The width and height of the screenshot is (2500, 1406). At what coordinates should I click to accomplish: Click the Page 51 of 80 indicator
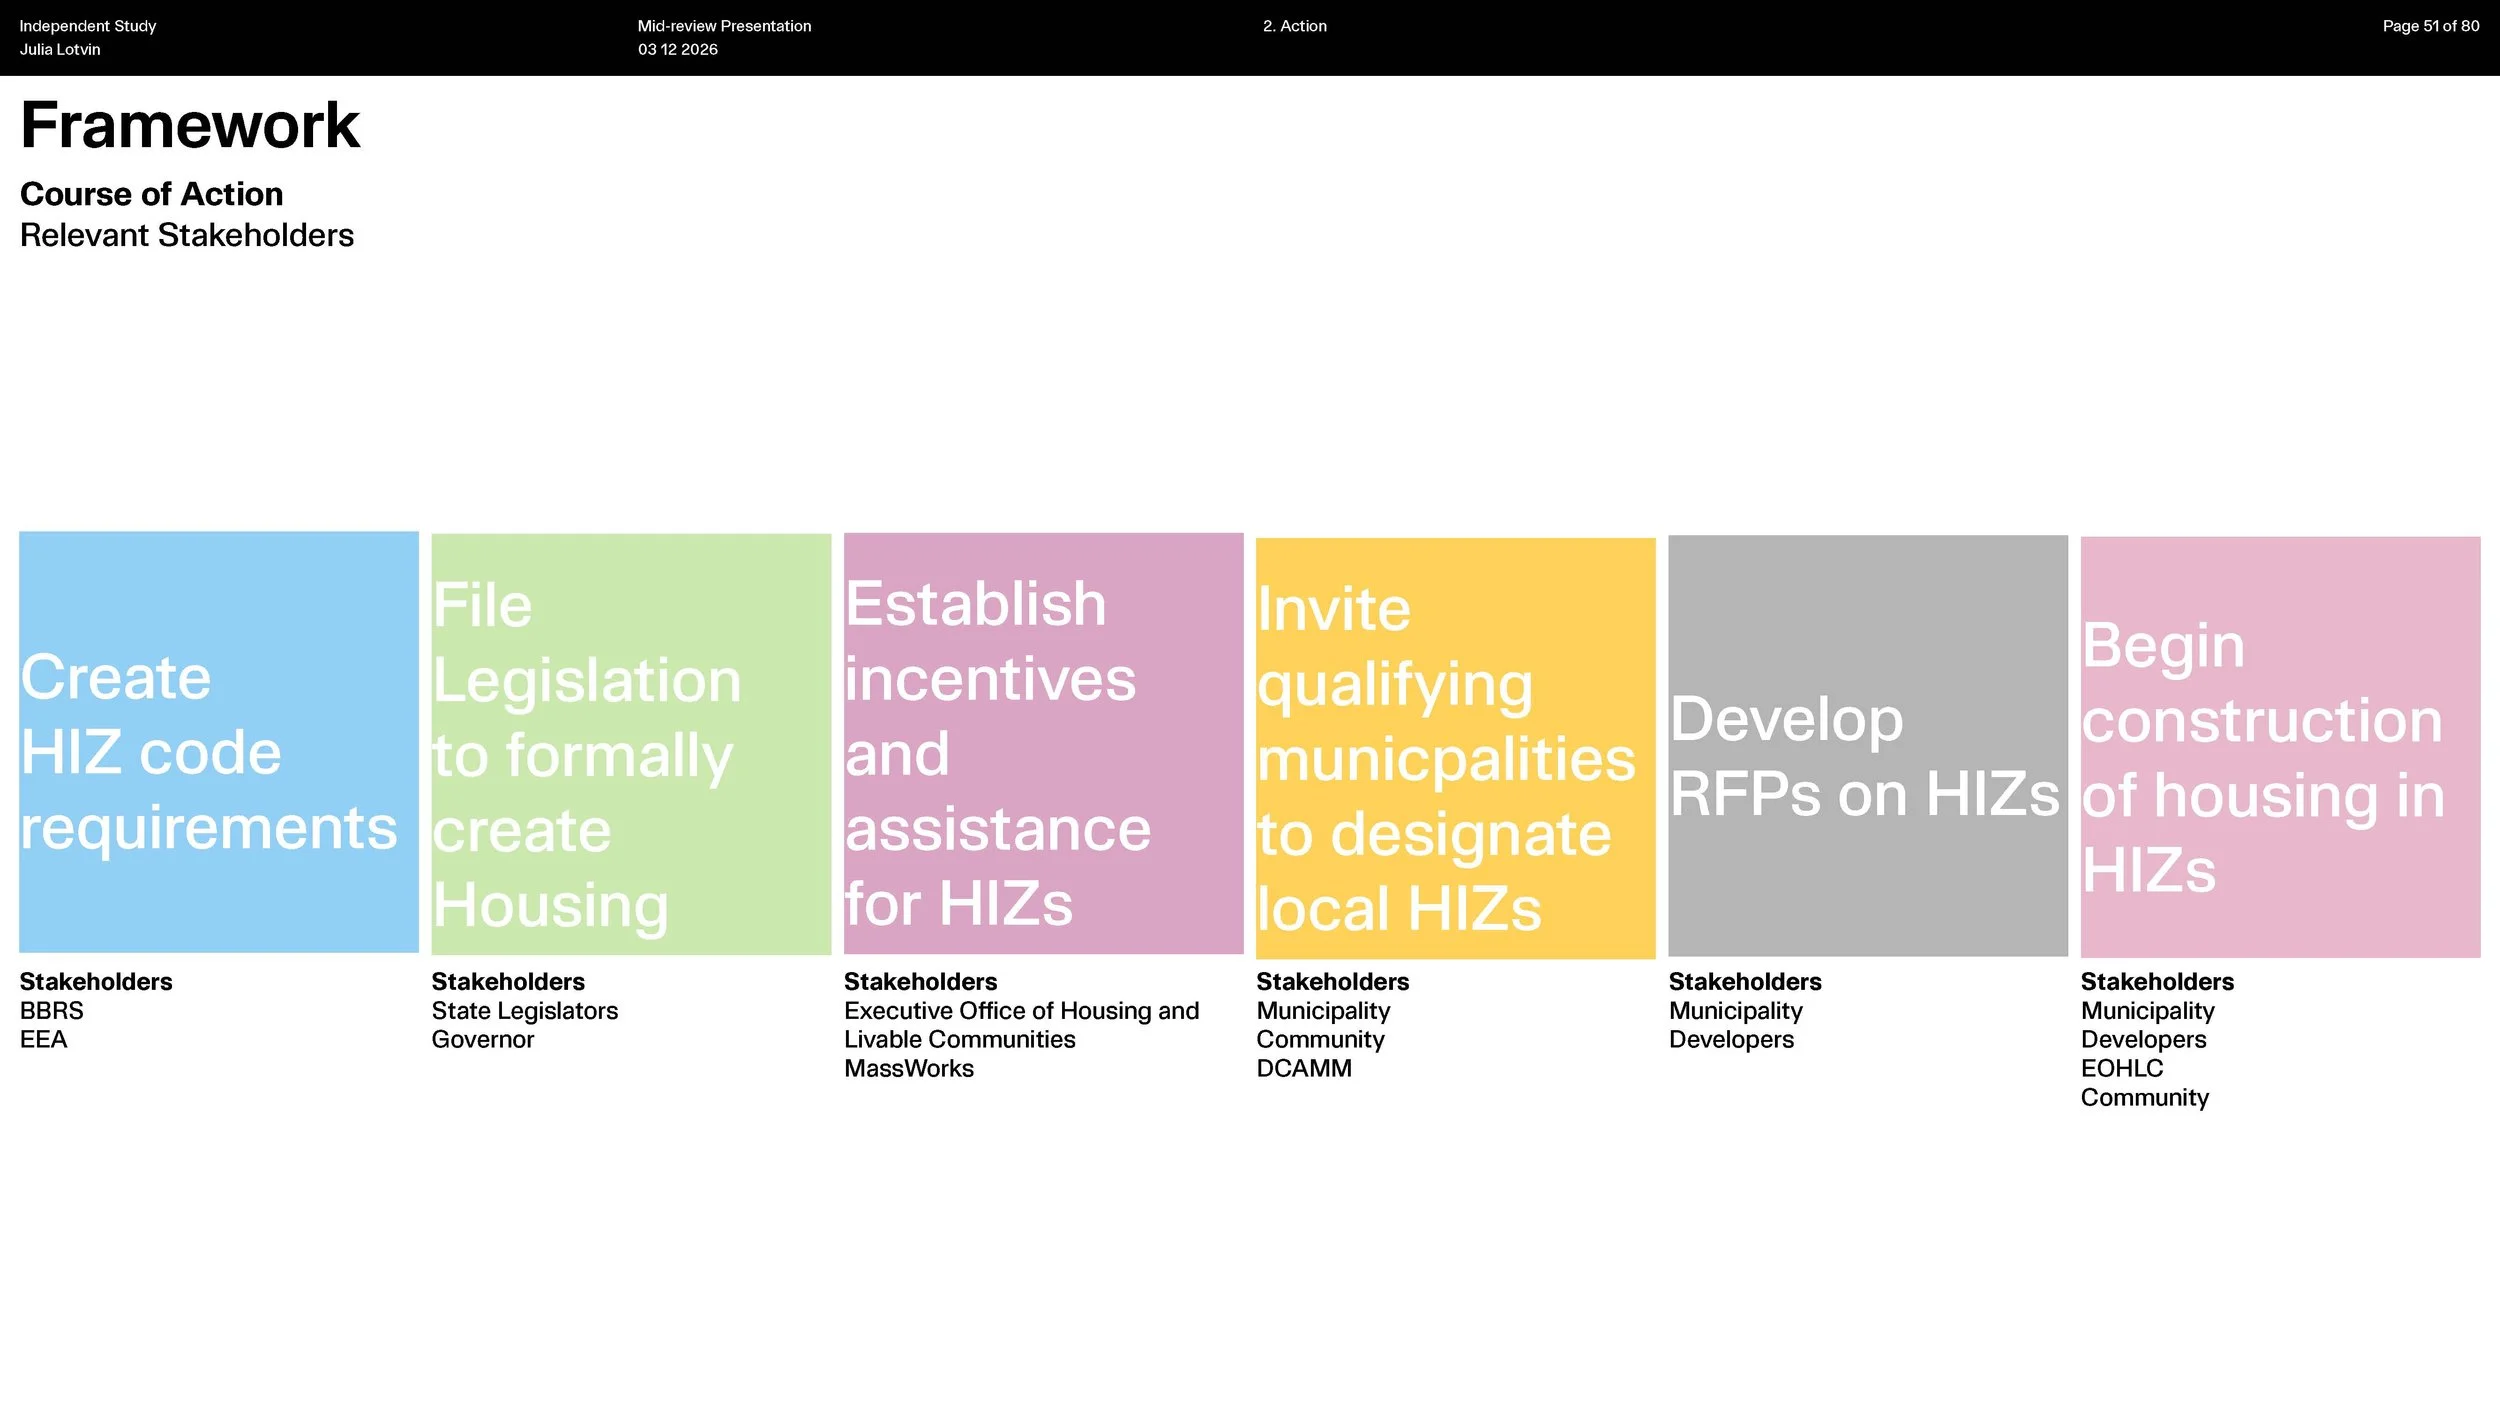[2431, 26]
